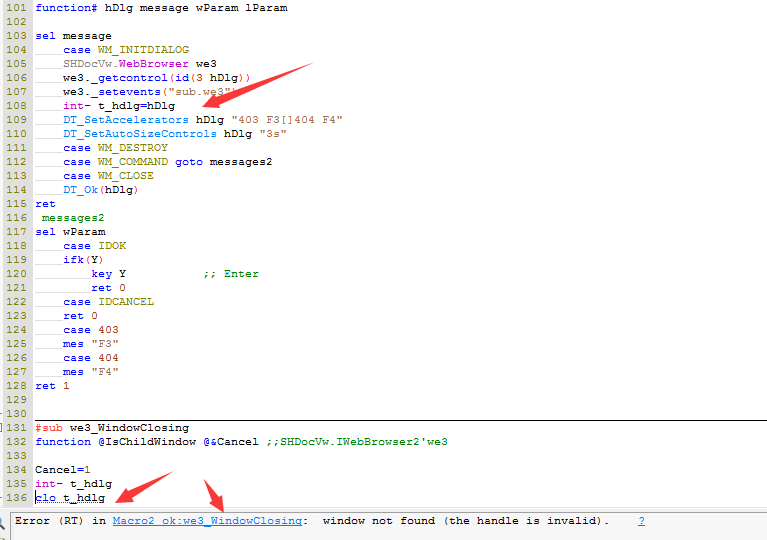Click the ";; Enter" comment
767x540 pixels.
click(x=231, y=274)
